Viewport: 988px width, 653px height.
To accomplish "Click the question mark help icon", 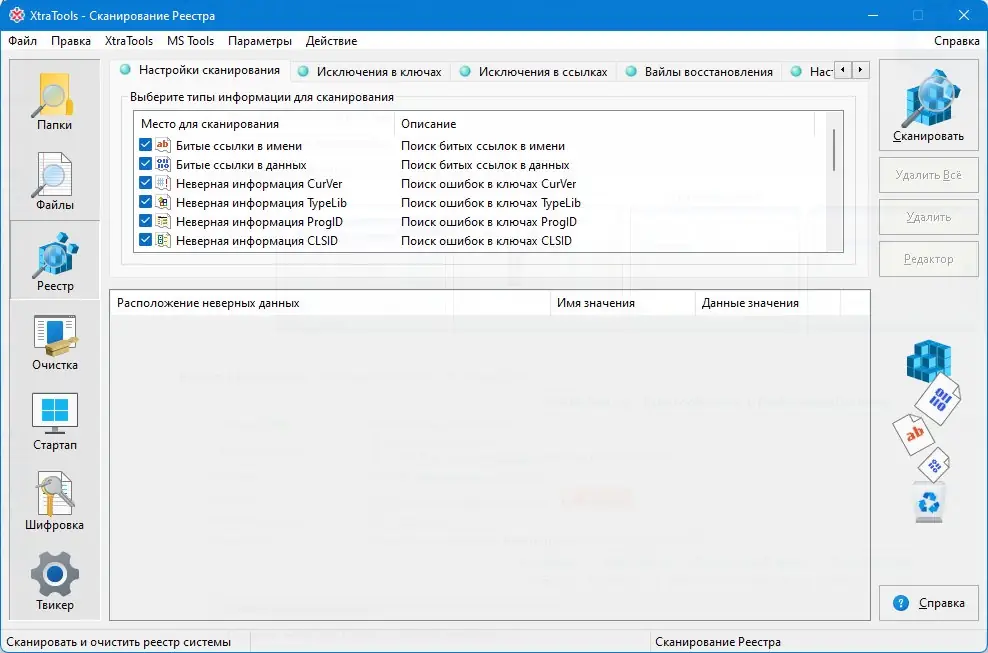I will (901, 603).
